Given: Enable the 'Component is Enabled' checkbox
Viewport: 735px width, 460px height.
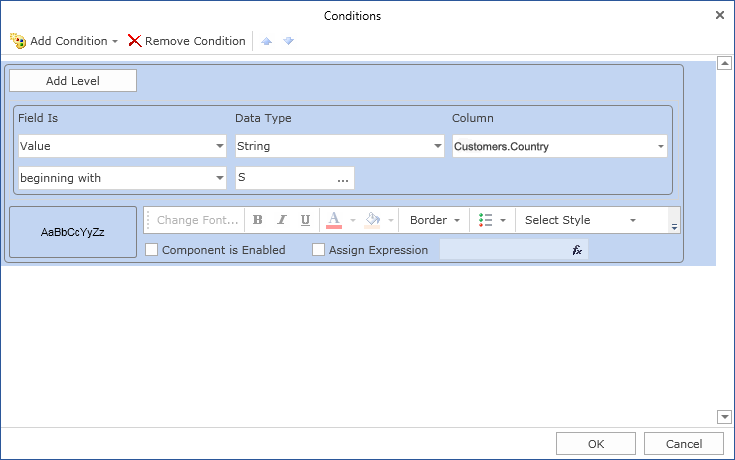Looking at the screenshot, I should tap(152, 250).
